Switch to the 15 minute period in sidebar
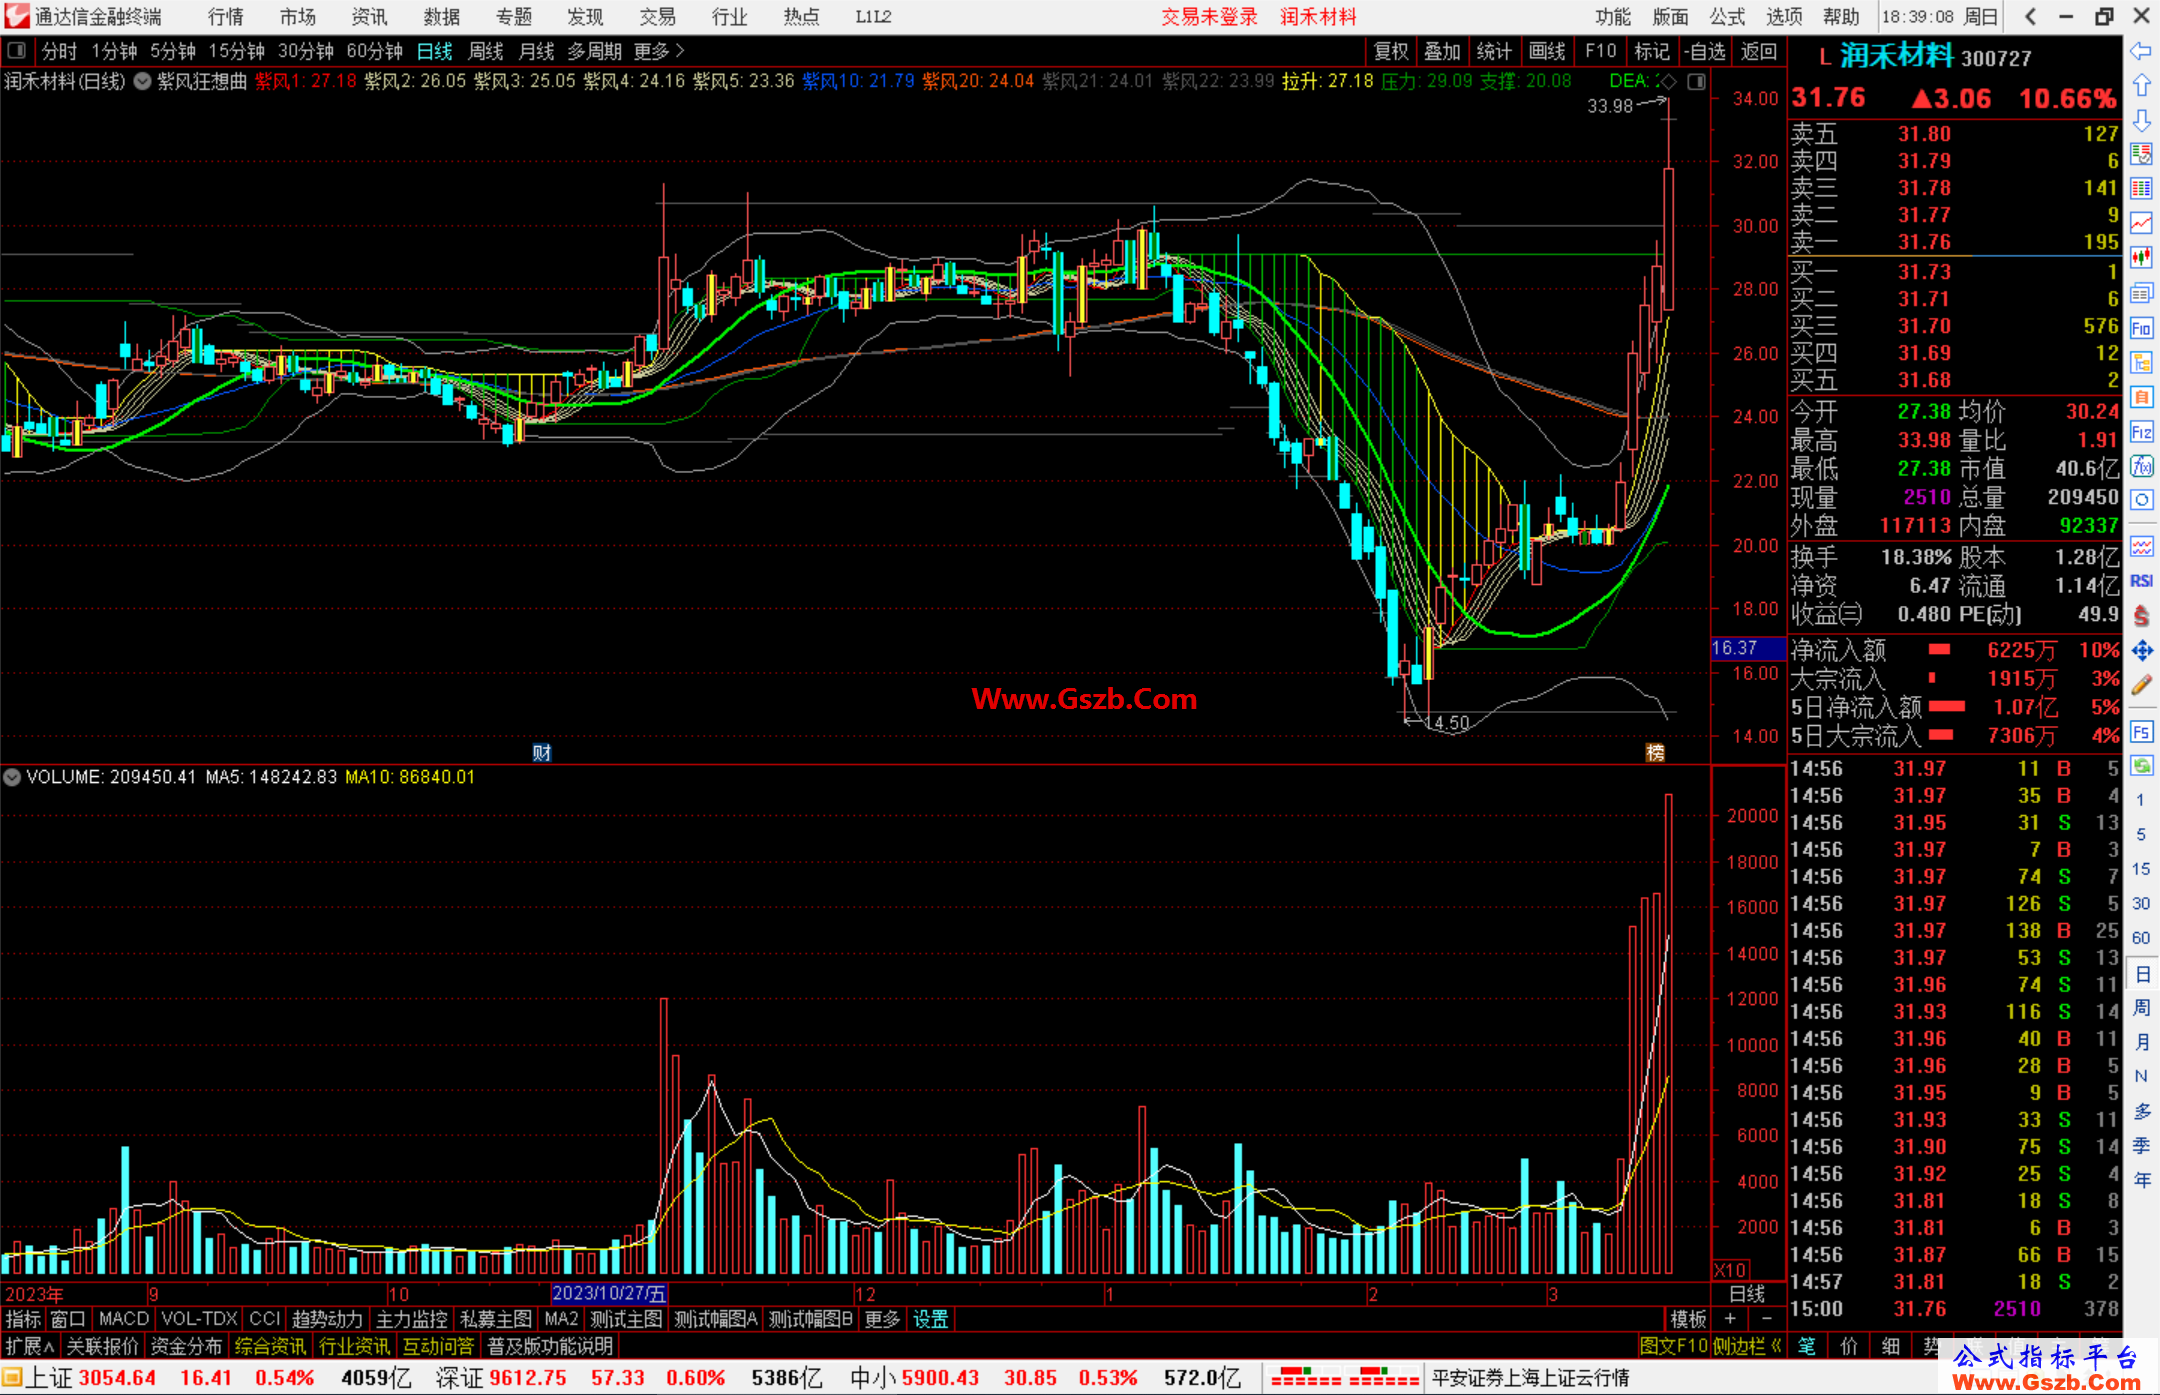 [2140, 868]
